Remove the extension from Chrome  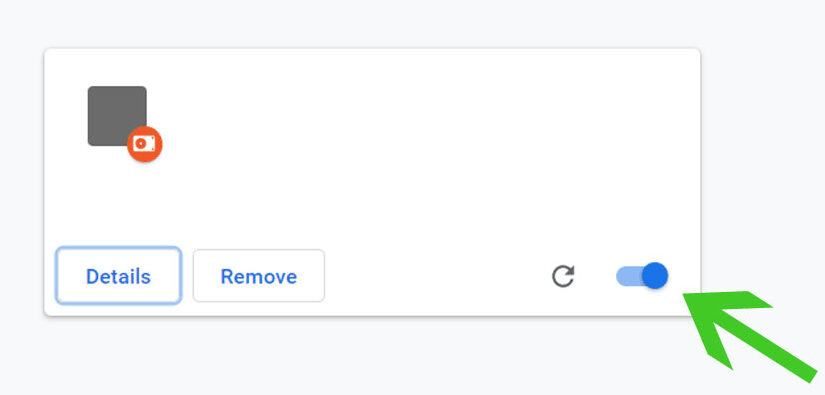coord(259,276)
